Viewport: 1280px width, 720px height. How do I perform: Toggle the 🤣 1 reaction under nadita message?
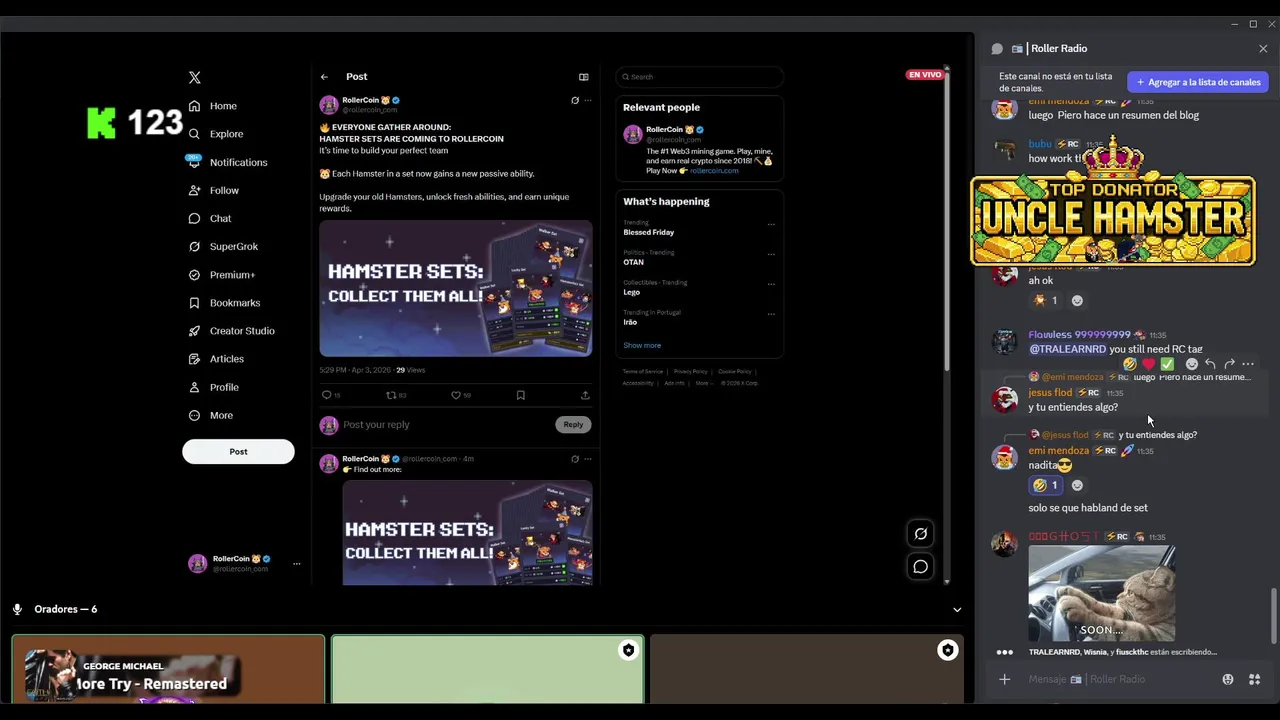1046,486
